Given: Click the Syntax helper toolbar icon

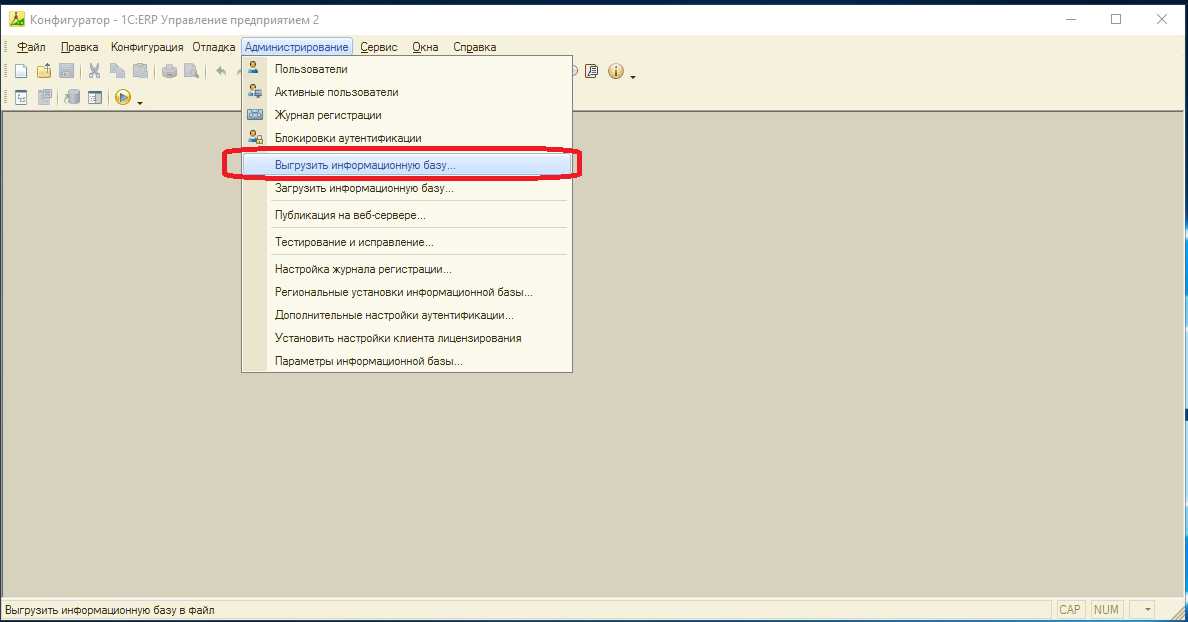Looking at the screenshot, I should coord(592,71).
